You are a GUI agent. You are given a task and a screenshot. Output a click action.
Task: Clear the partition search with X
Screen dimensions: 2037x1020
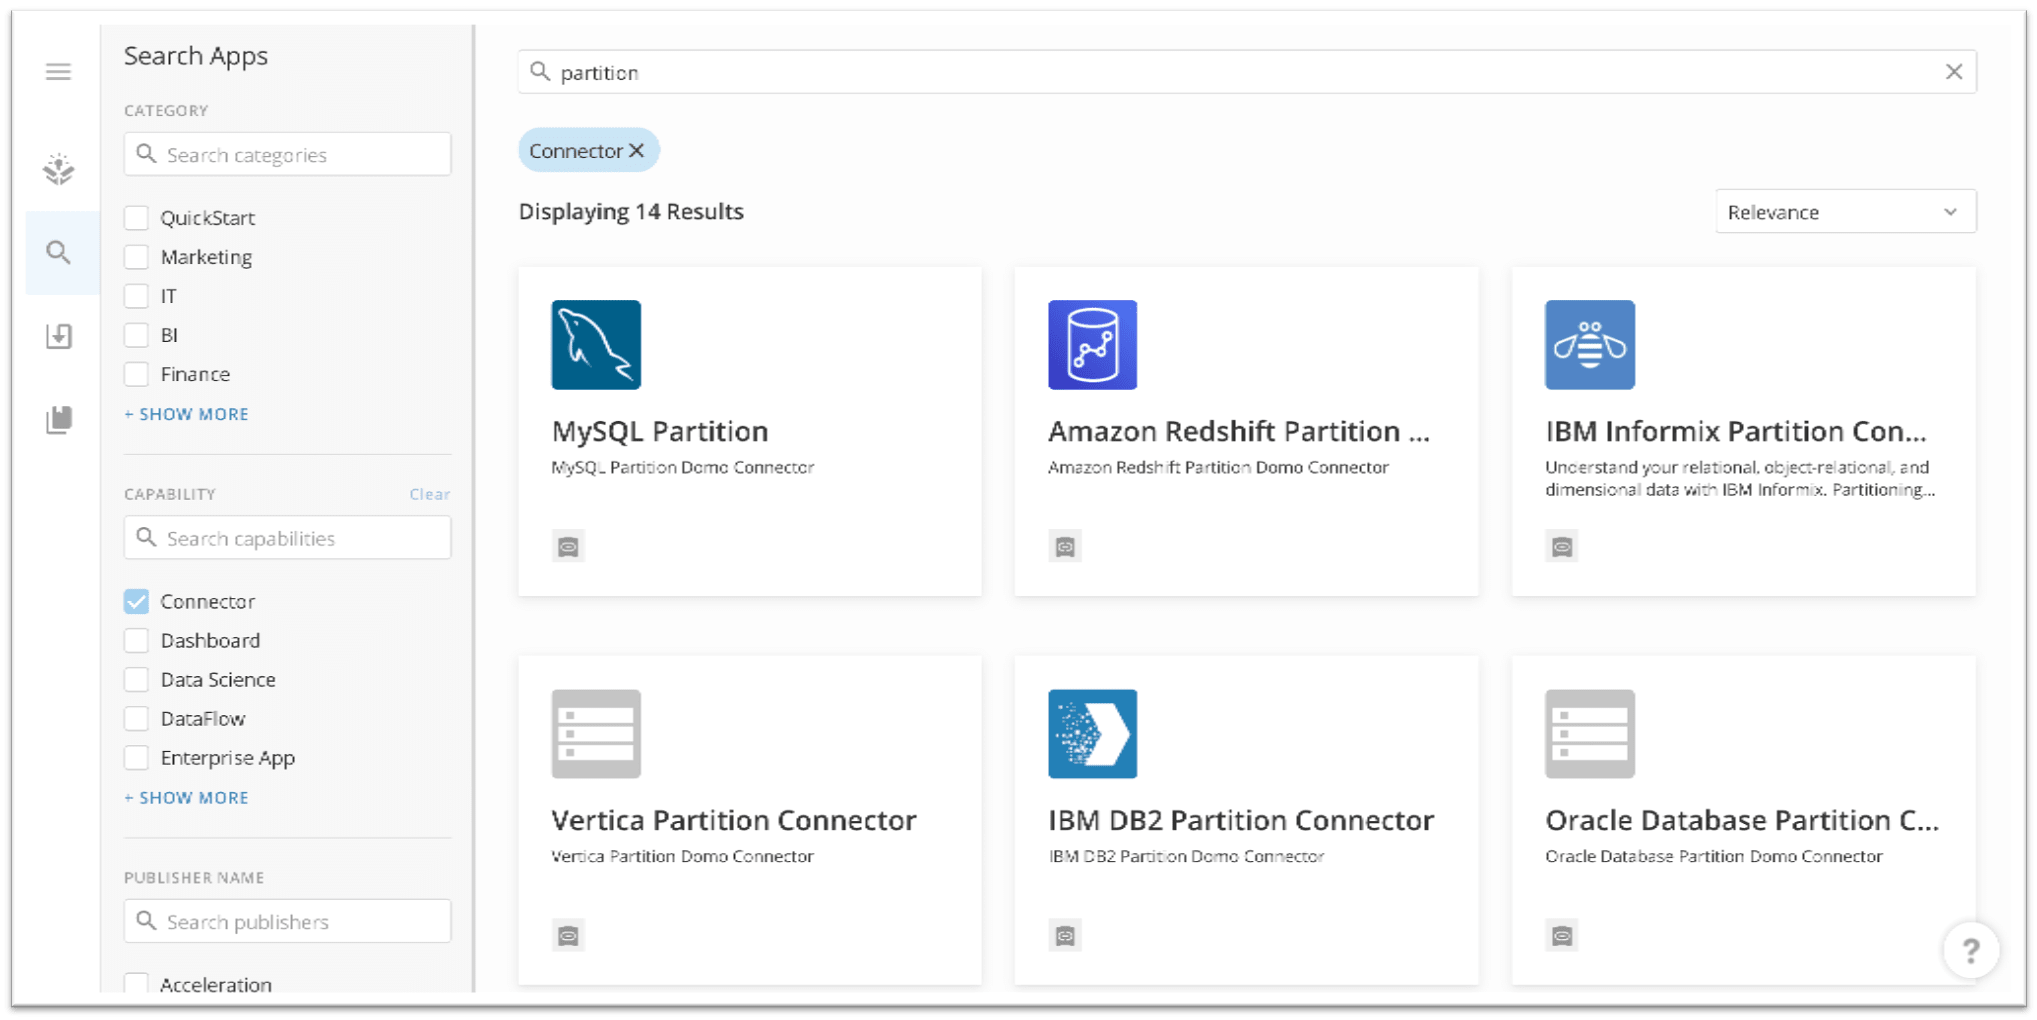point(1953,72)
